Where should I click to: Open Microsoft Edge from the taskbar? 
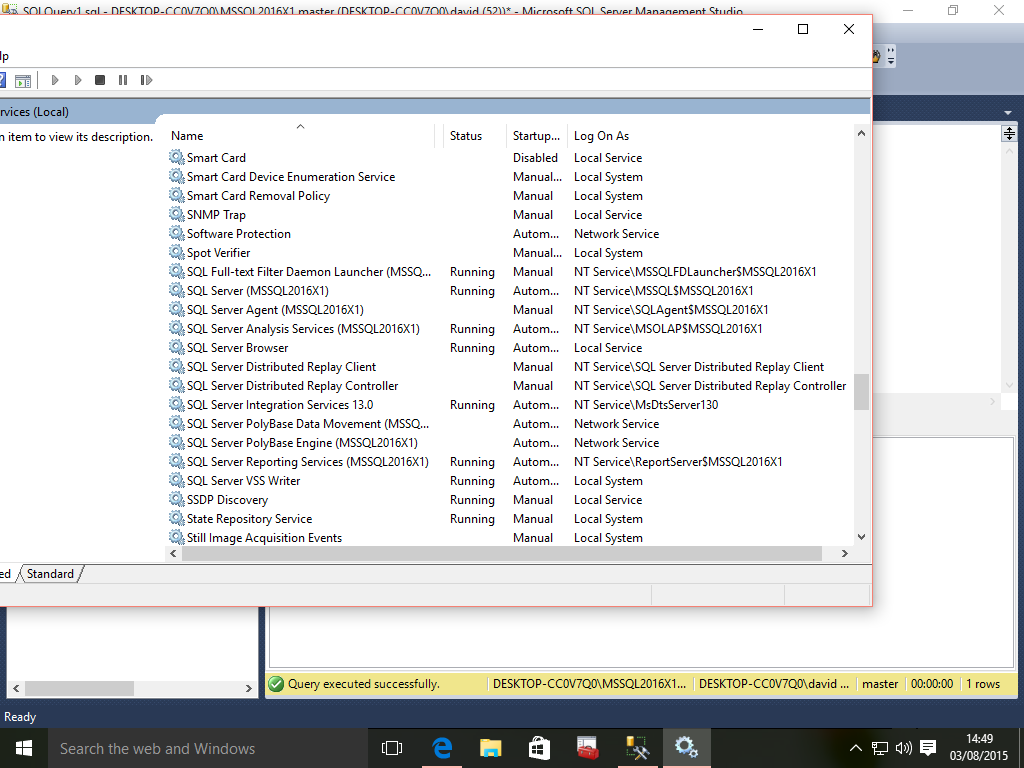pos(442,748)
